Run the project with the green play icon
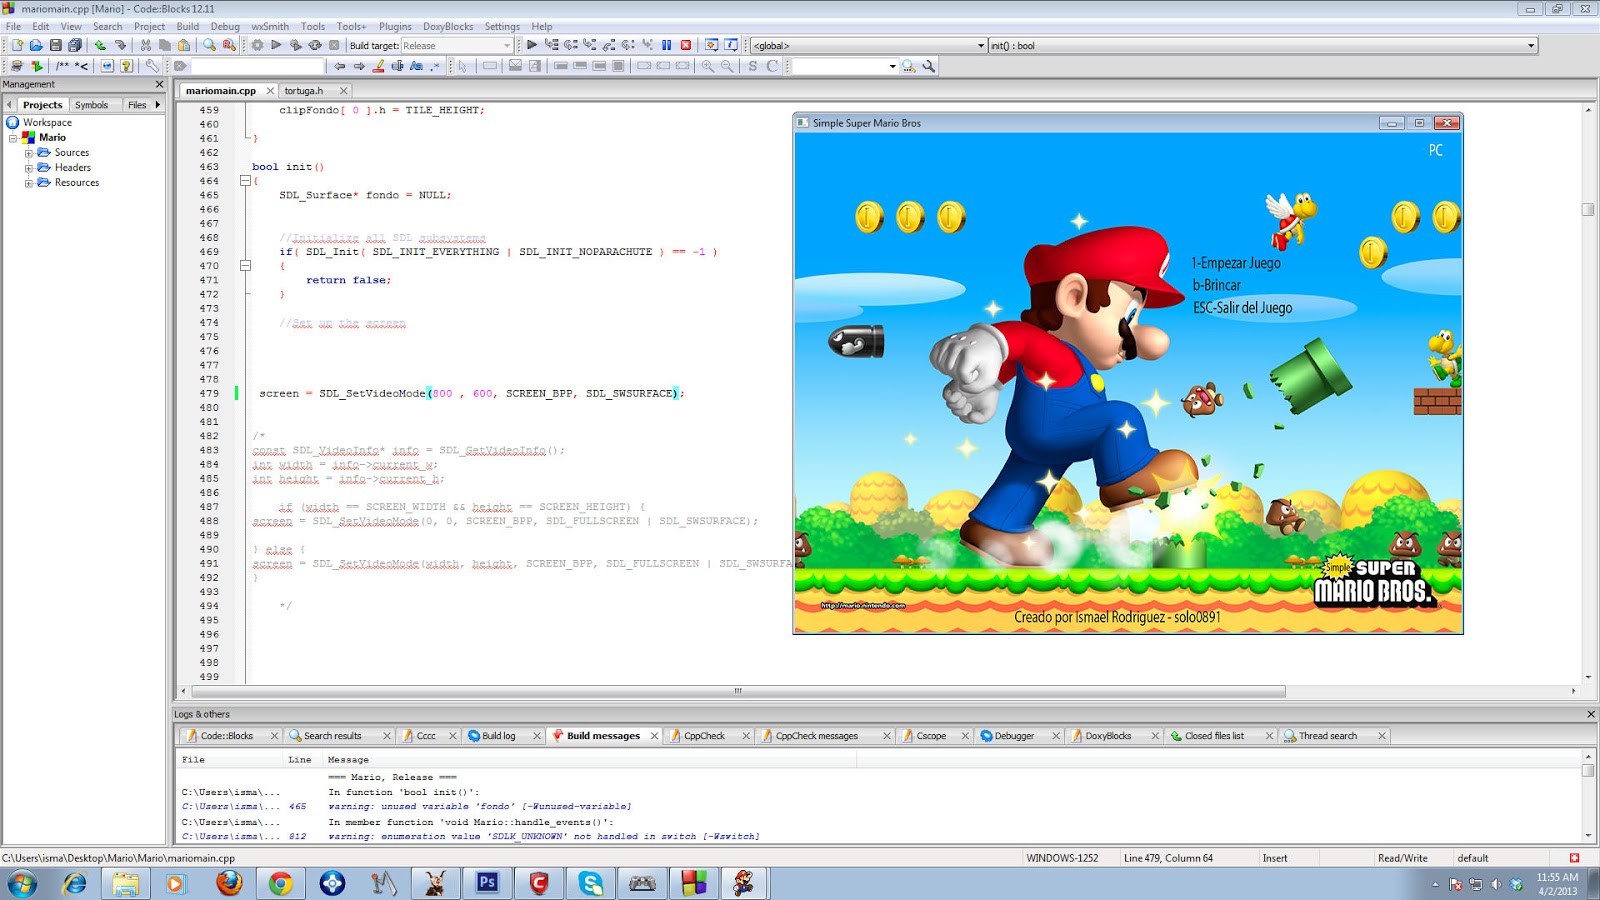 276,45
